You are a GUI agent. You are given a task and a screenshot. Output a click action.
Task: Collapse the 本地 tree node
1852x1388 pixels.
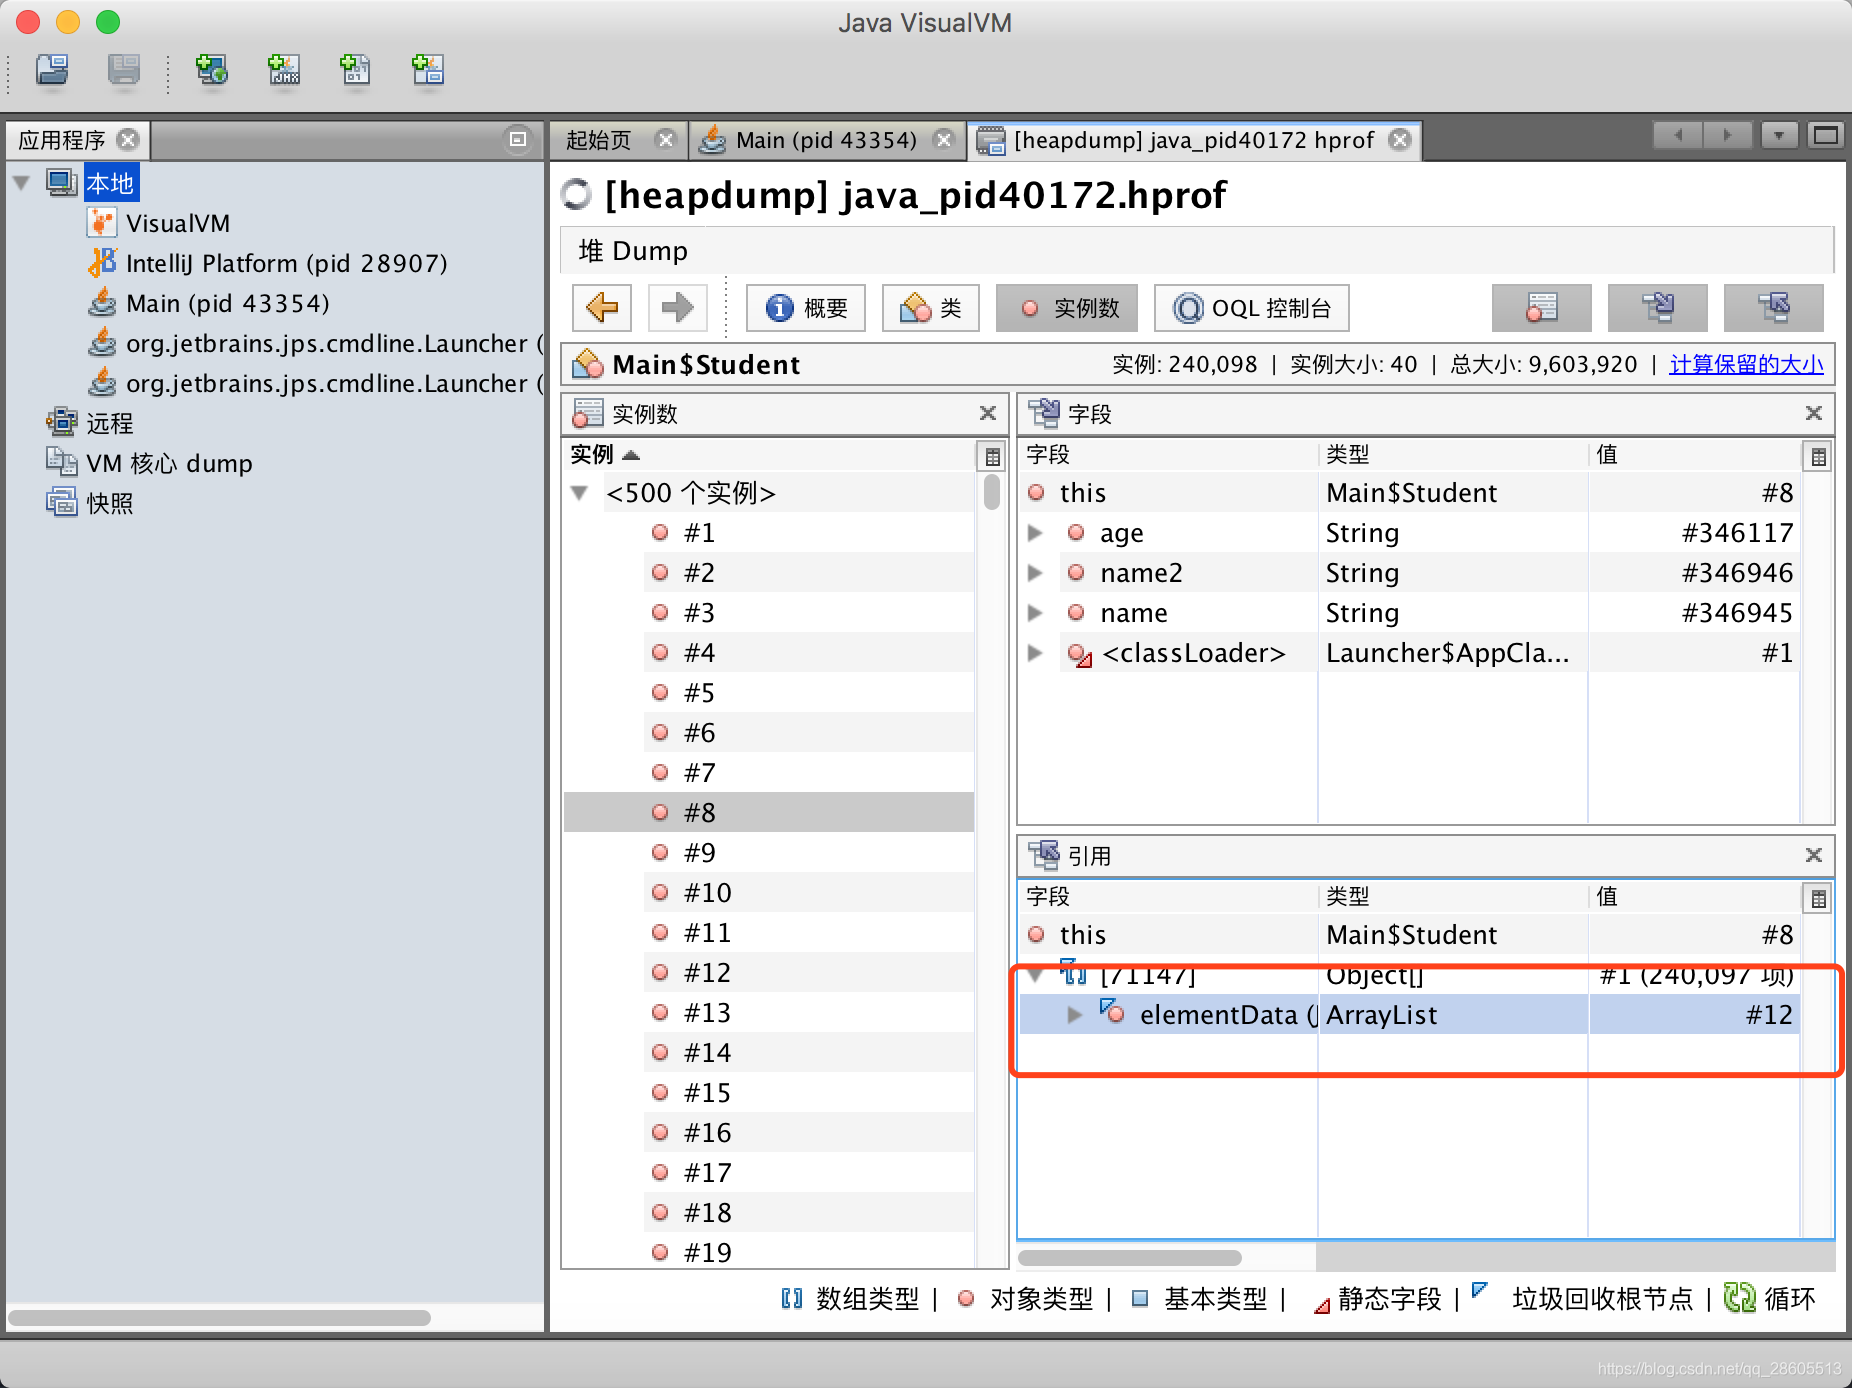tap(22, 183)
